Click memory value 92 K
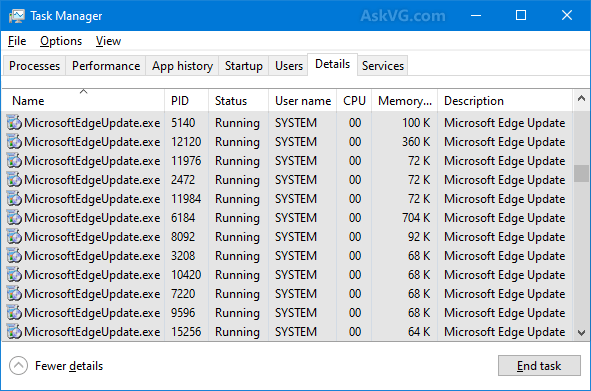Screen dimensions: 591x391 click(x=419, y=237)
